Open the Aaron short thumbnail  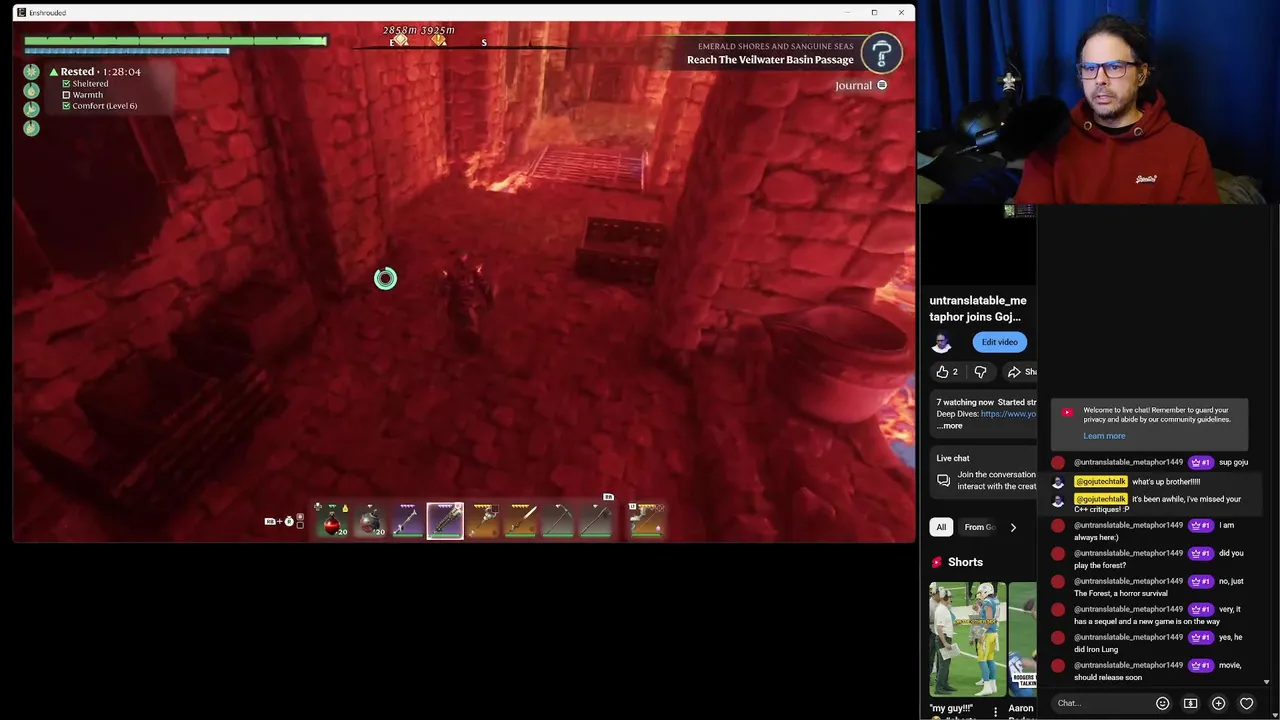pyautogui.click(x=1022, y=639)
